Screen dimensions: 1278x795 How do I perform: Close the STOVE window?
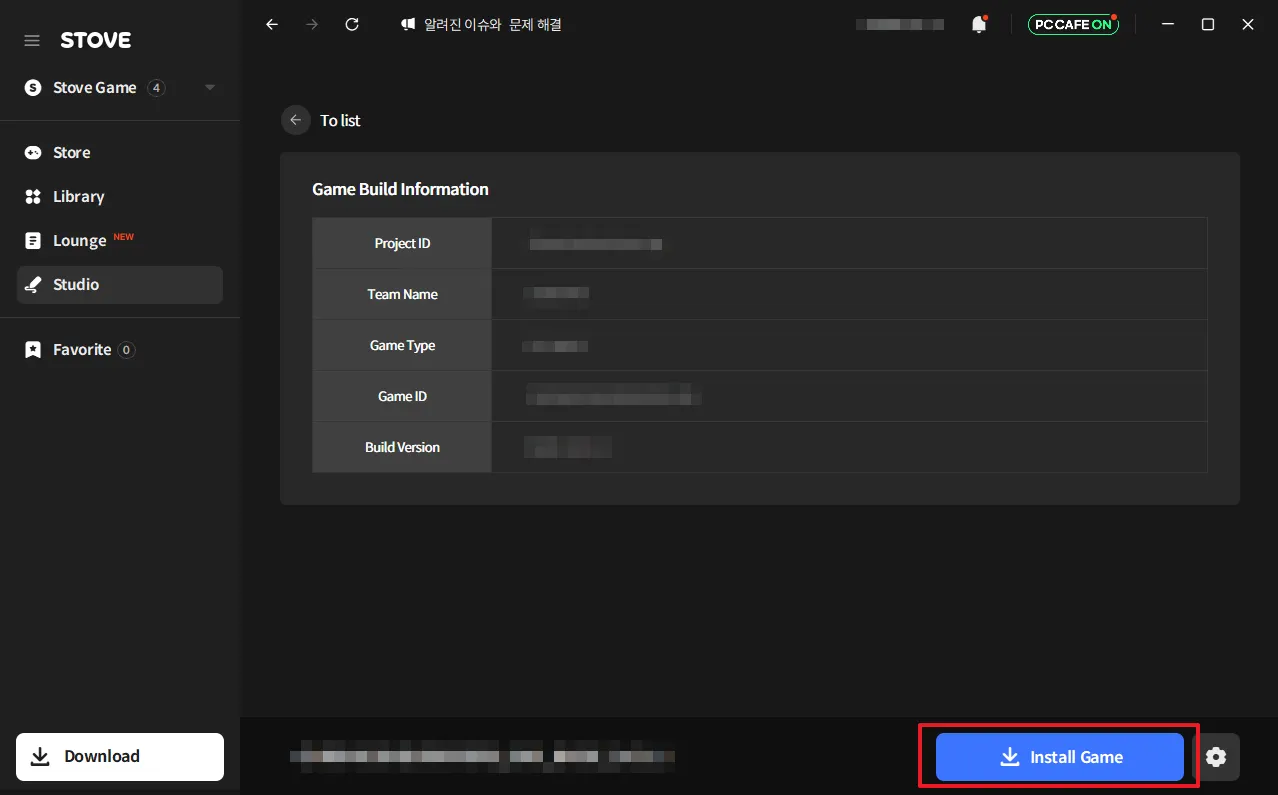pyautogui.click(x=1248, y=24)
